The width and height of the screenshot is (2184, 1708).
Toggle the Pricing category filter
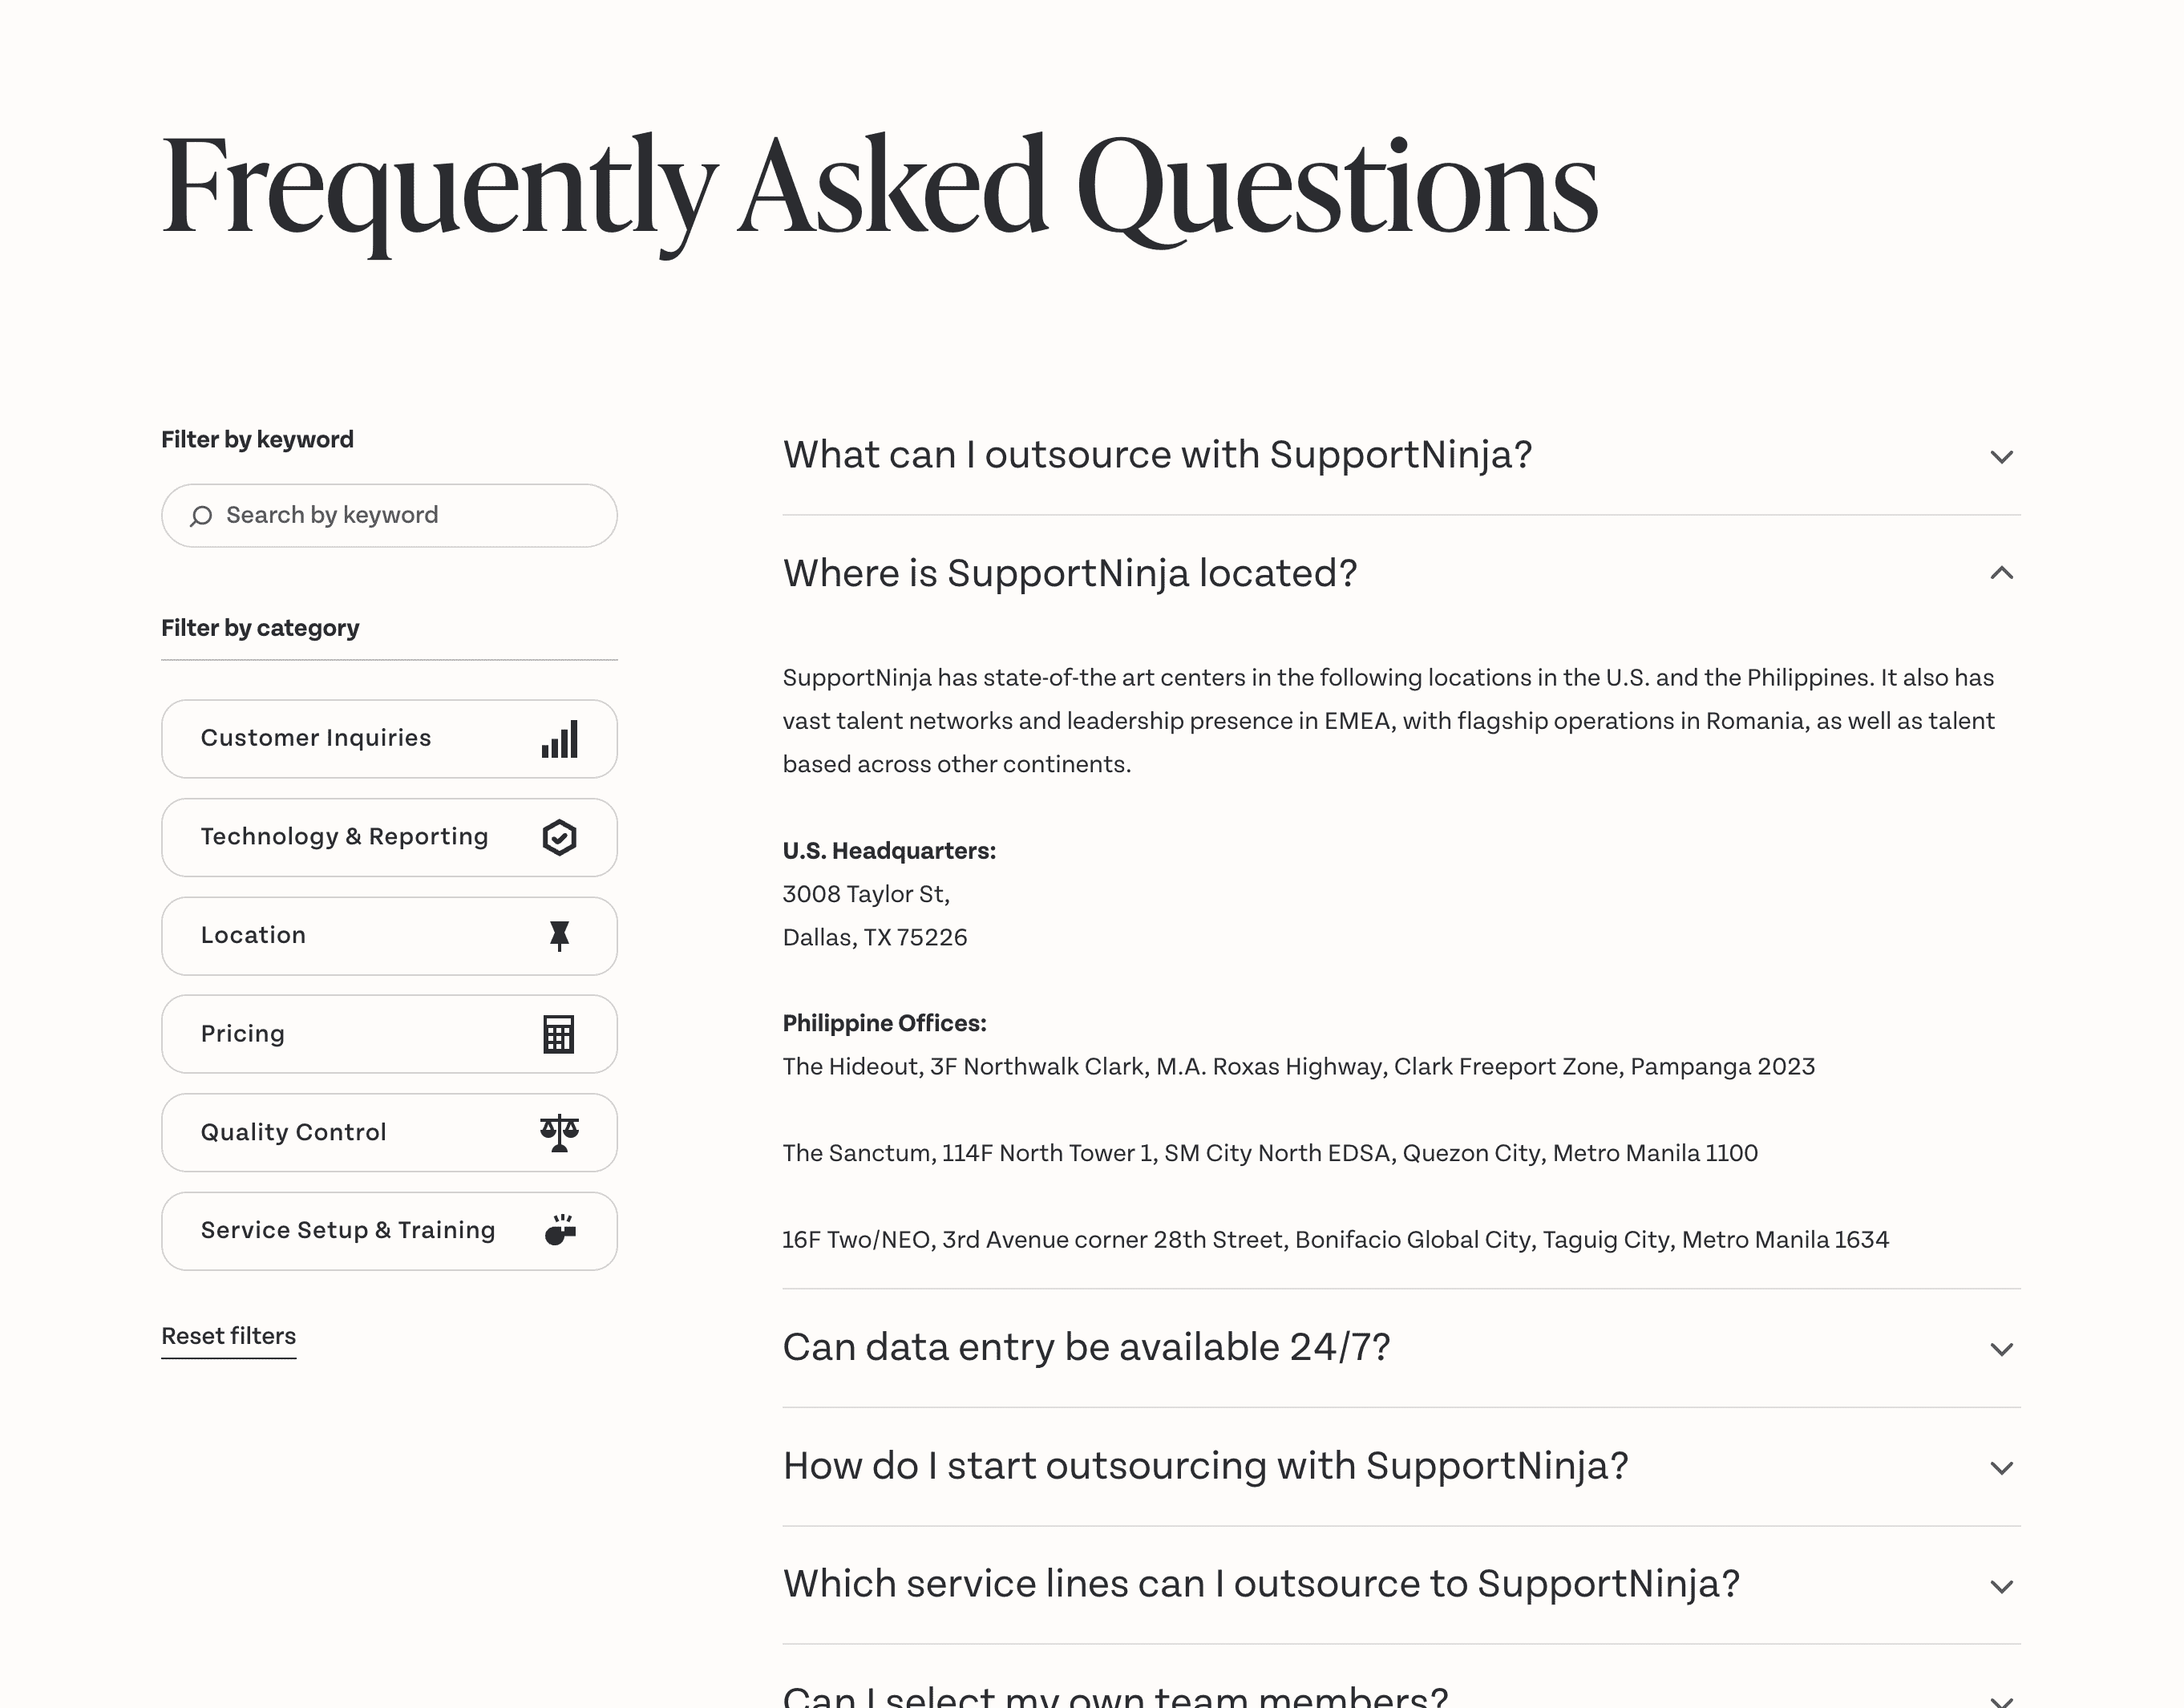pos(389,1034)
